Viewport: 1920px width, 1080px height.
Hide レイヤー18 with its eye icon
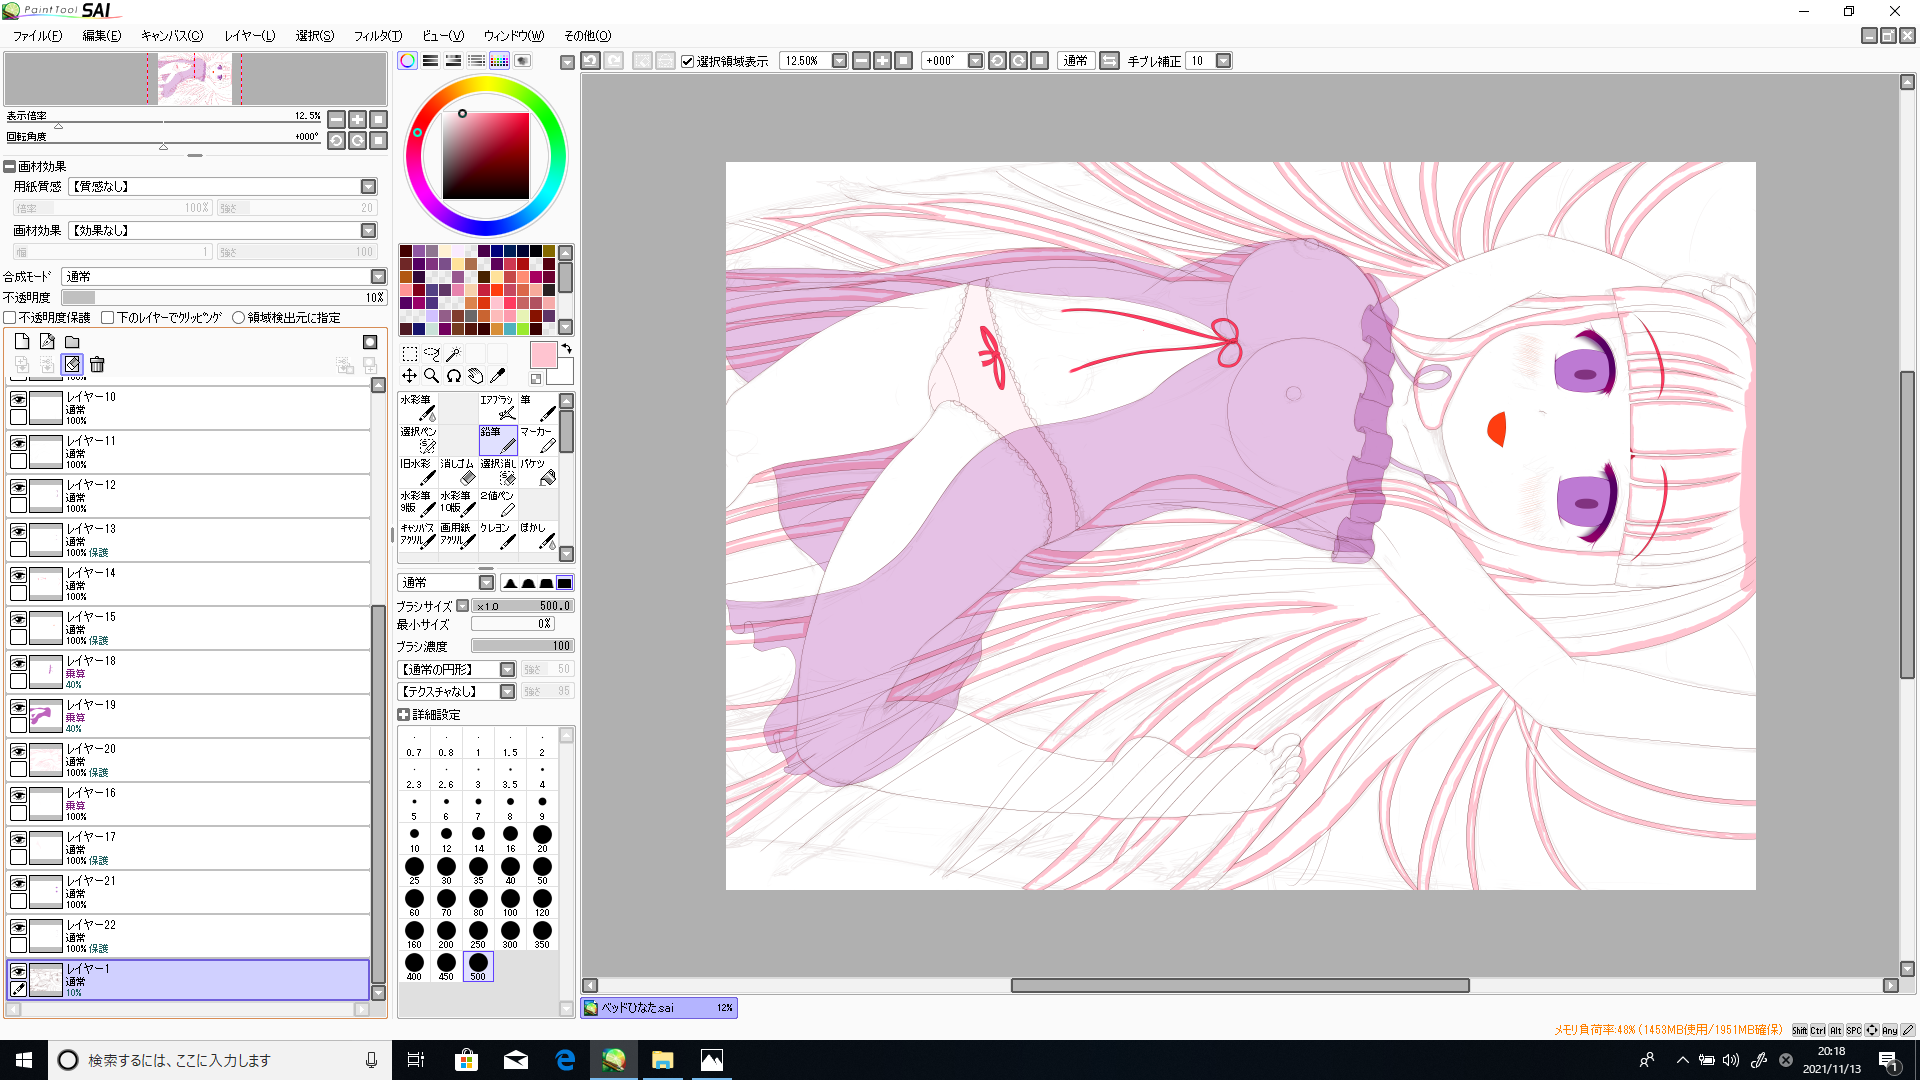[18, 663]
